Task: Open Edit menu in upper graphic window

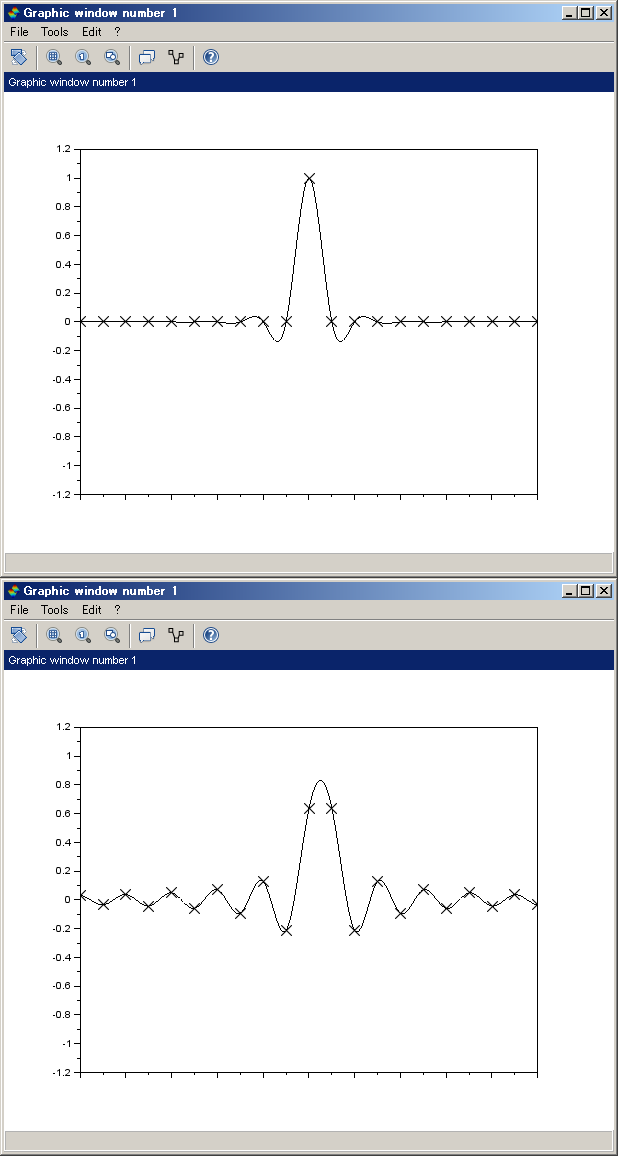Action: pos(91,32)
